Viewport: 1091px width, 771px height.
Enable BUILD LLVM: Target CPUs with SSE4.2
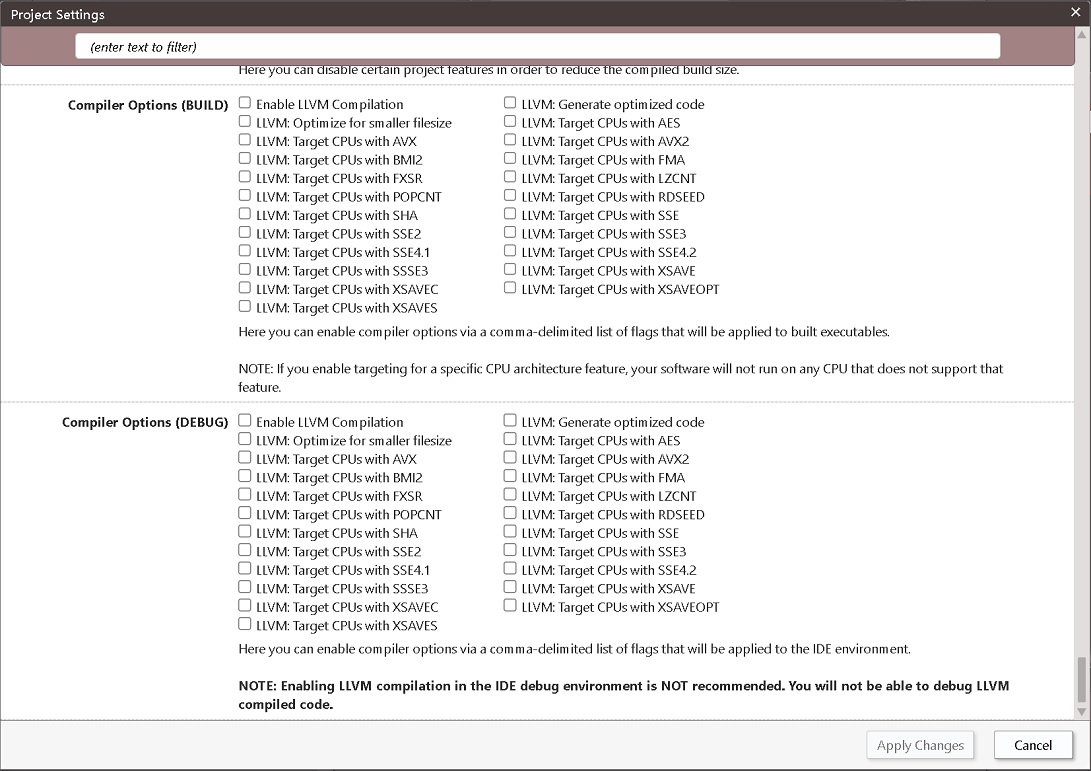coord(510,251)
